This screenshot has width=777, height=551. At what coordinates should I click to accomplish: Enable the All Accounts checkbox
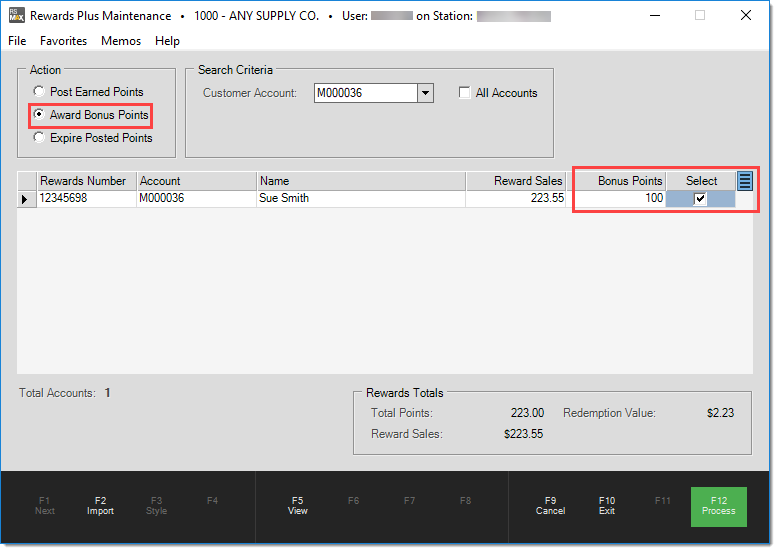pyautogui.click(x=464, y=93)
